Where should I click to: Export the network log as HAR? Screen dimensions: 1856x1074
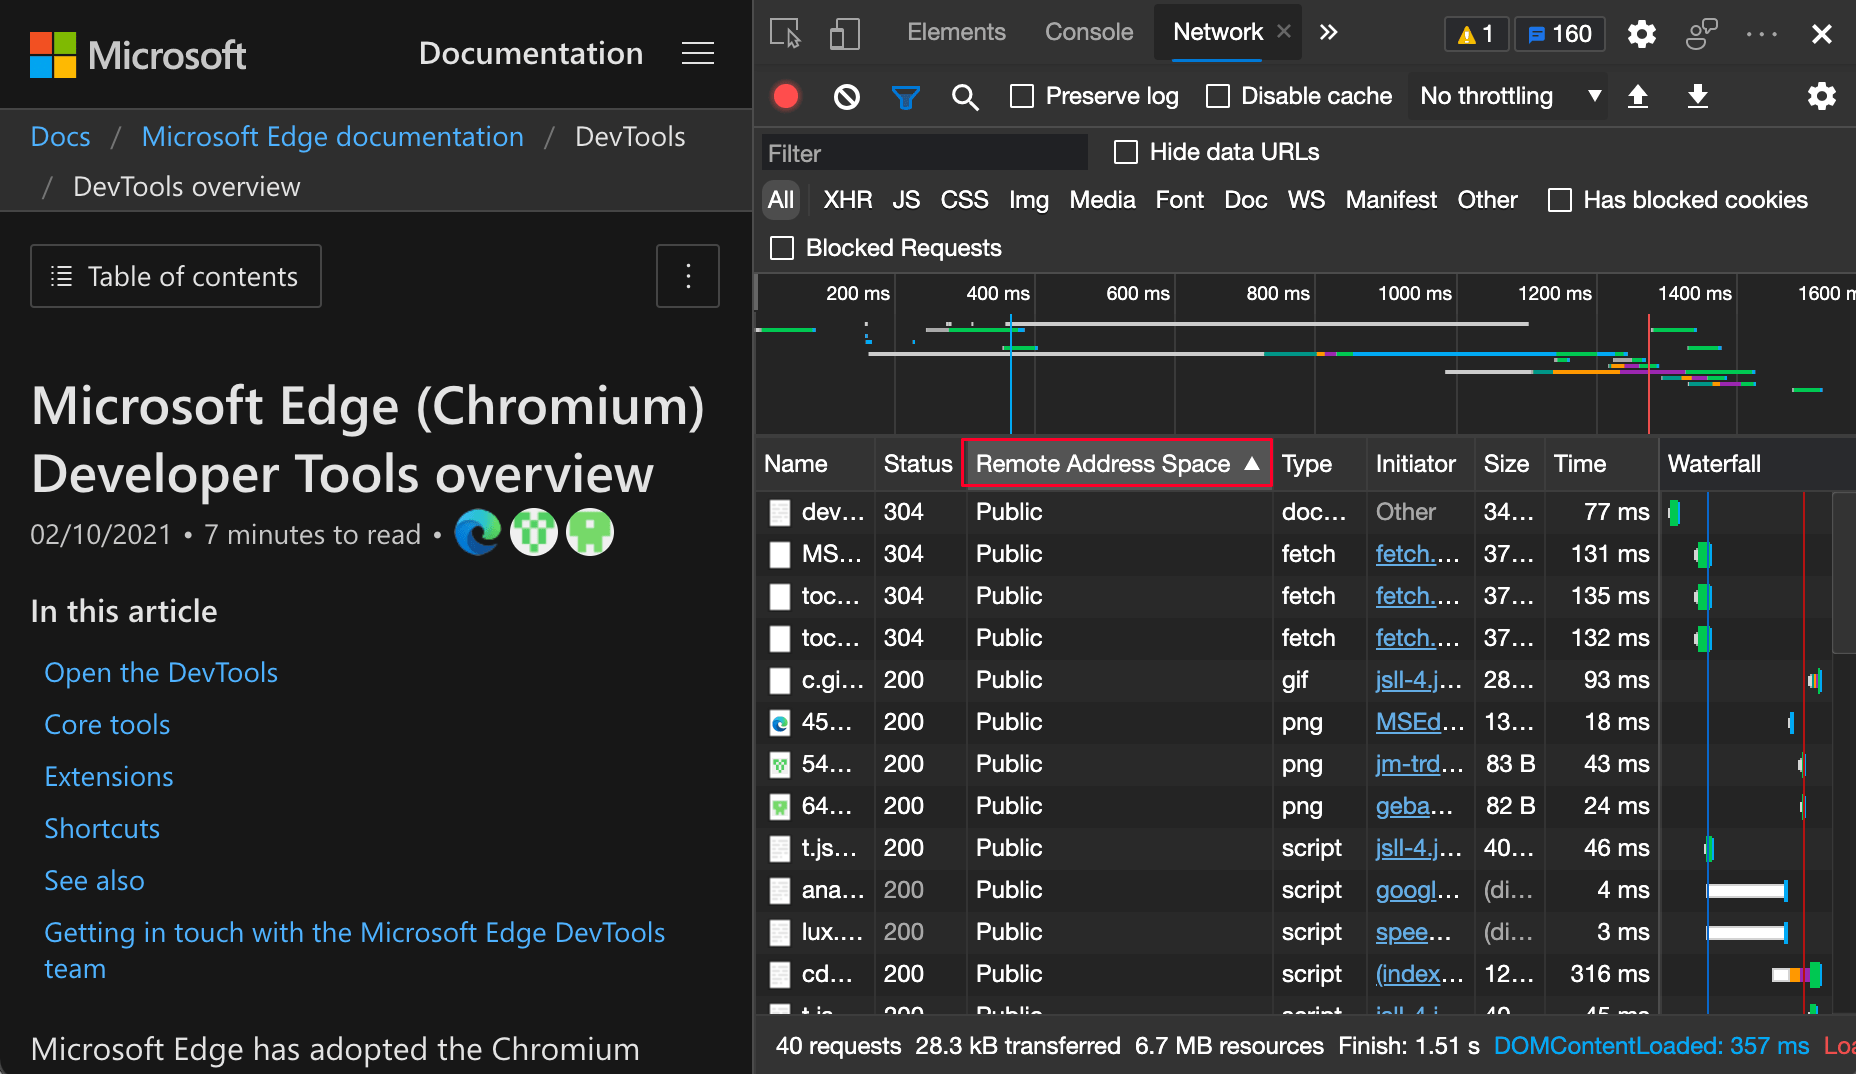click(1697, 96)
